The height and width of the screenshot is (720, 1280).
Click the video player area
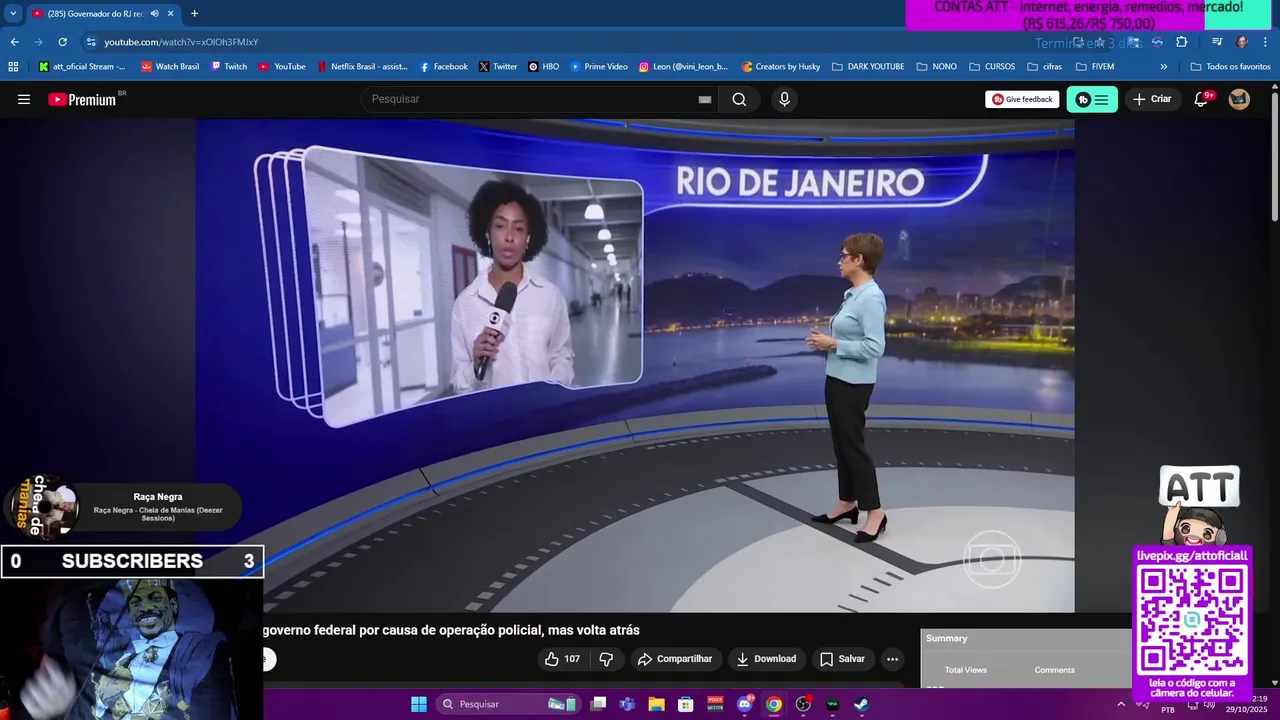coord(635,365)
